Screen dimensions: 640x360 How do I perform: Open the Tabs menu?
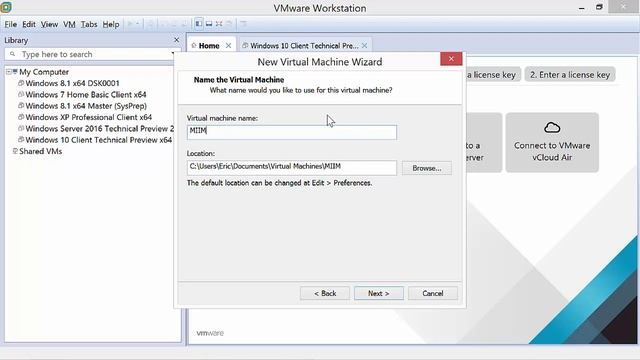click(x=89, y=24)
